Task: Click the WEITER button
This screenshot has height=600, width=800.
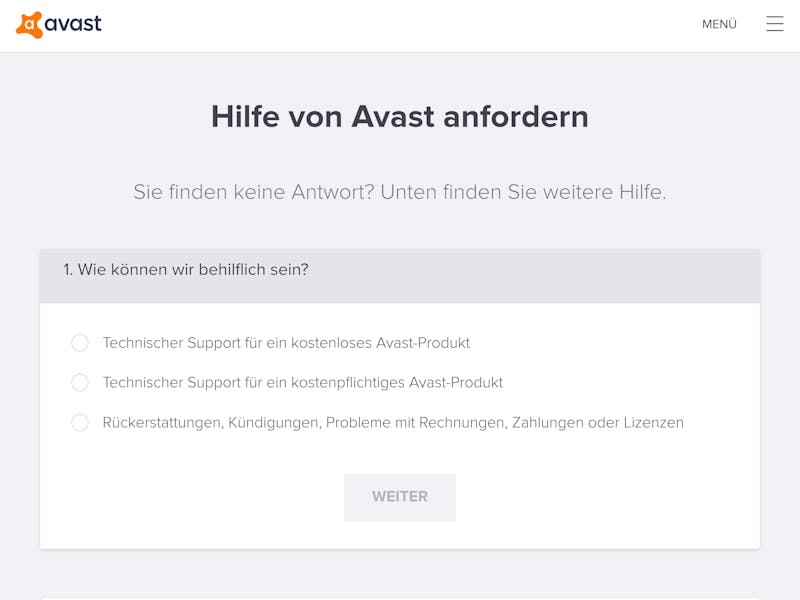Action: (x=399, y=497)
